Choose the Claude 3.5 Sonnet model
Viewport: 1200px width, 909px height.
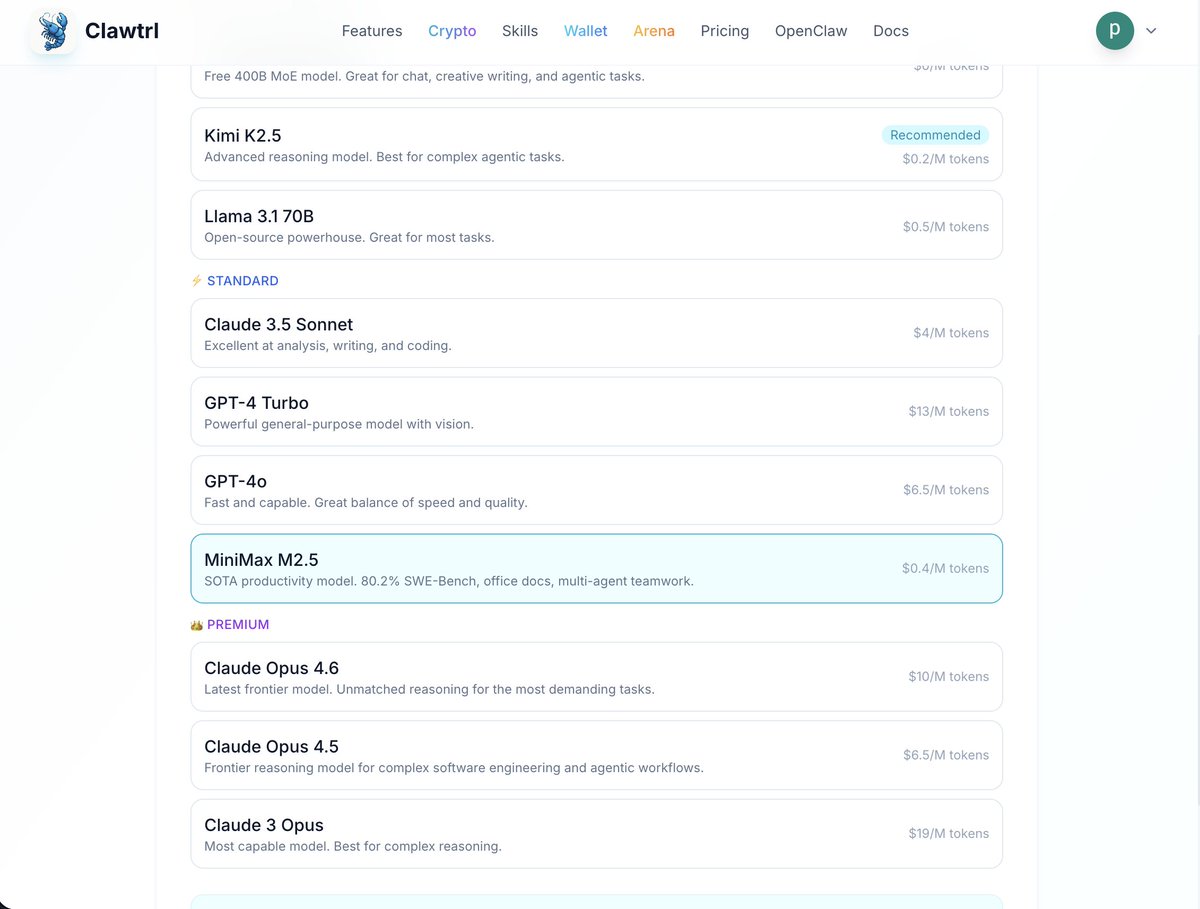(x=597, y=333)
